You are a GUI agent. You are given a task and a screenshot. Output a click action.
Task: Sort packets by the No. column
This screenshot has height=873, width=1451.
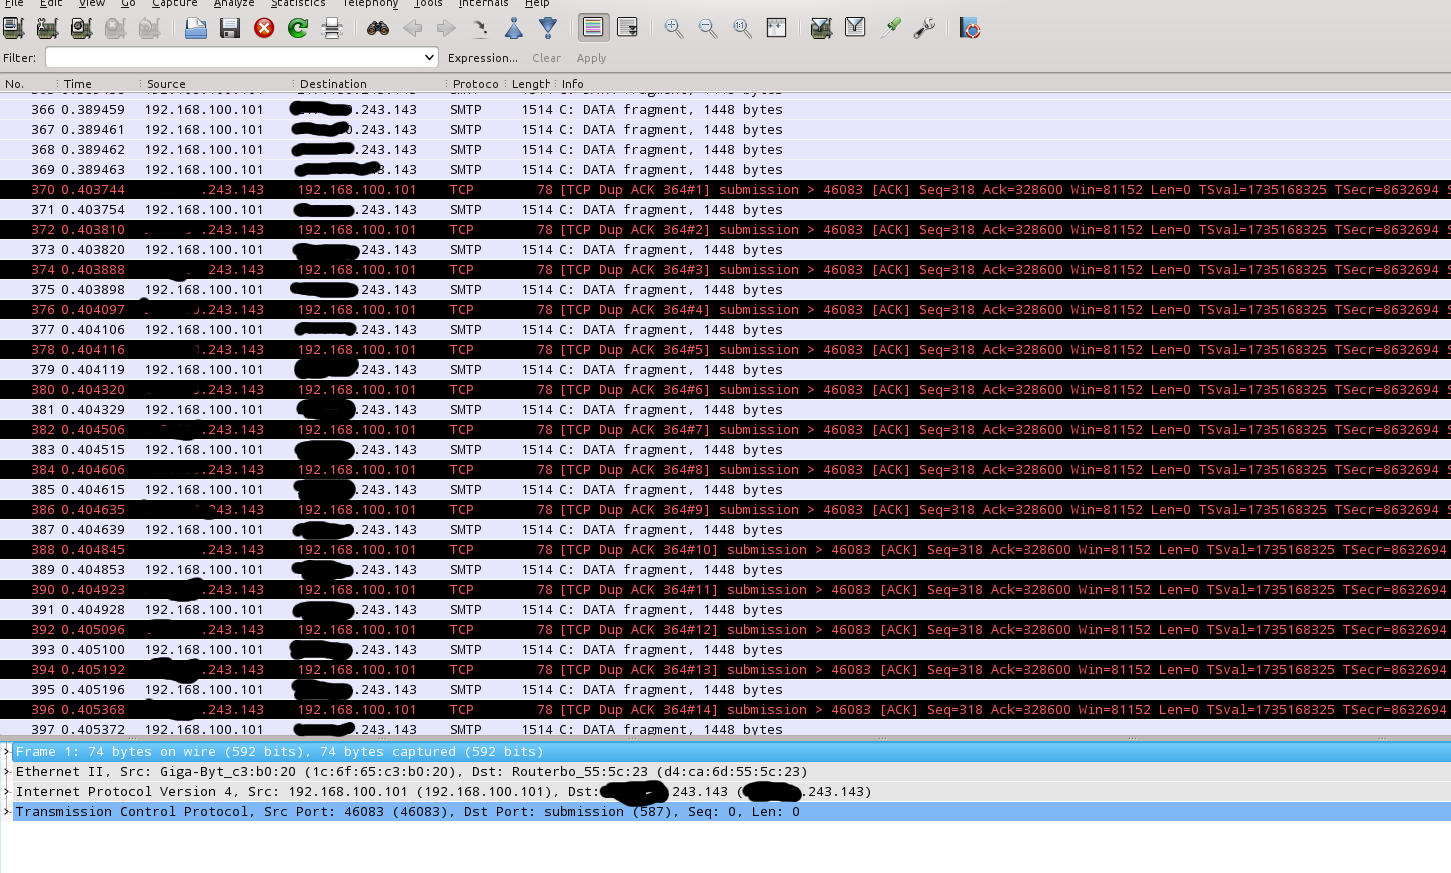tap(28, 84)
